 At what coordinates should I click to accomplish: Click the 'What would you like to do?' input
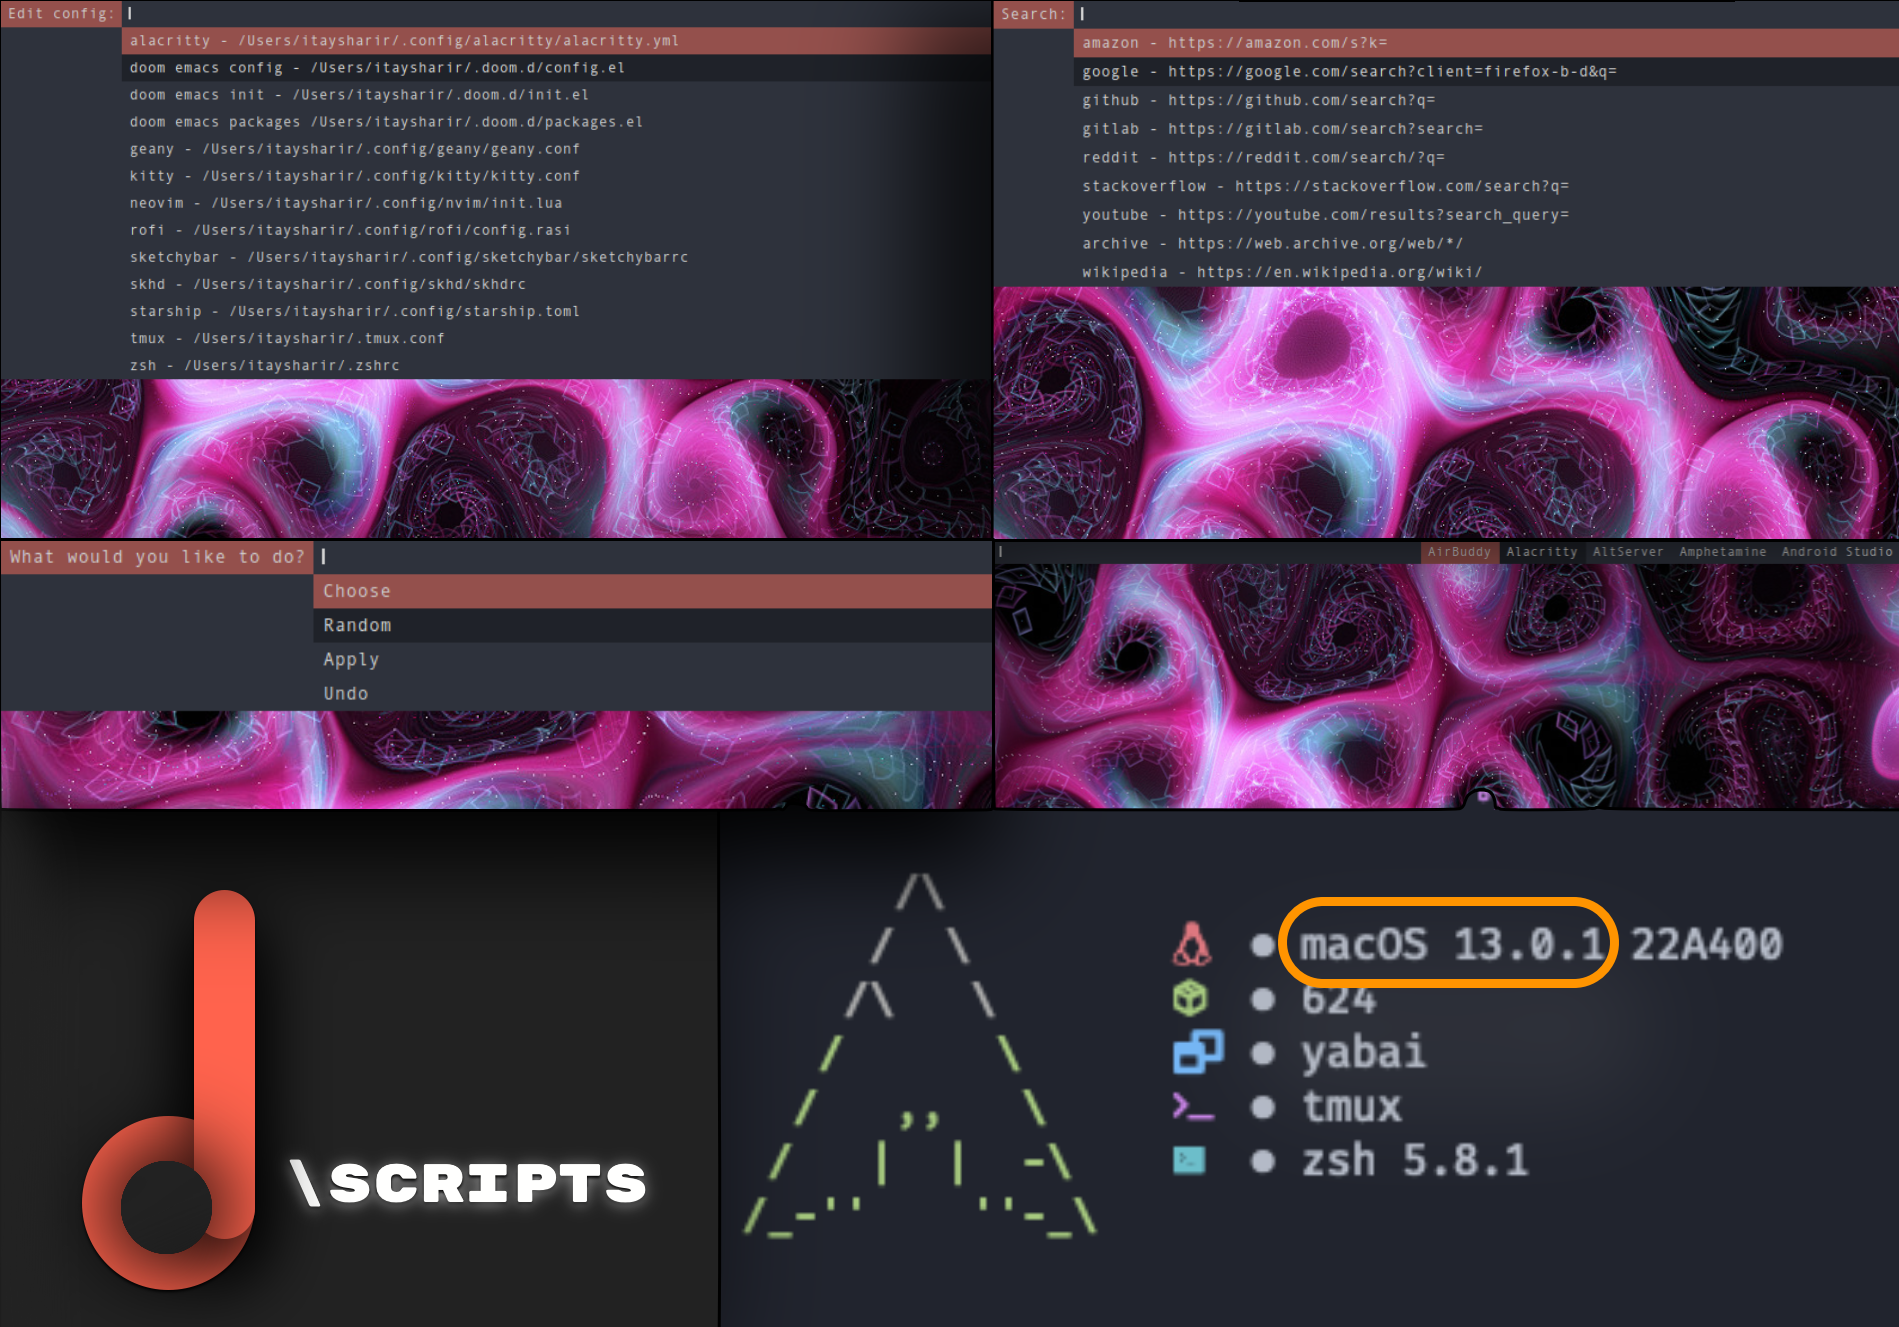653,557
